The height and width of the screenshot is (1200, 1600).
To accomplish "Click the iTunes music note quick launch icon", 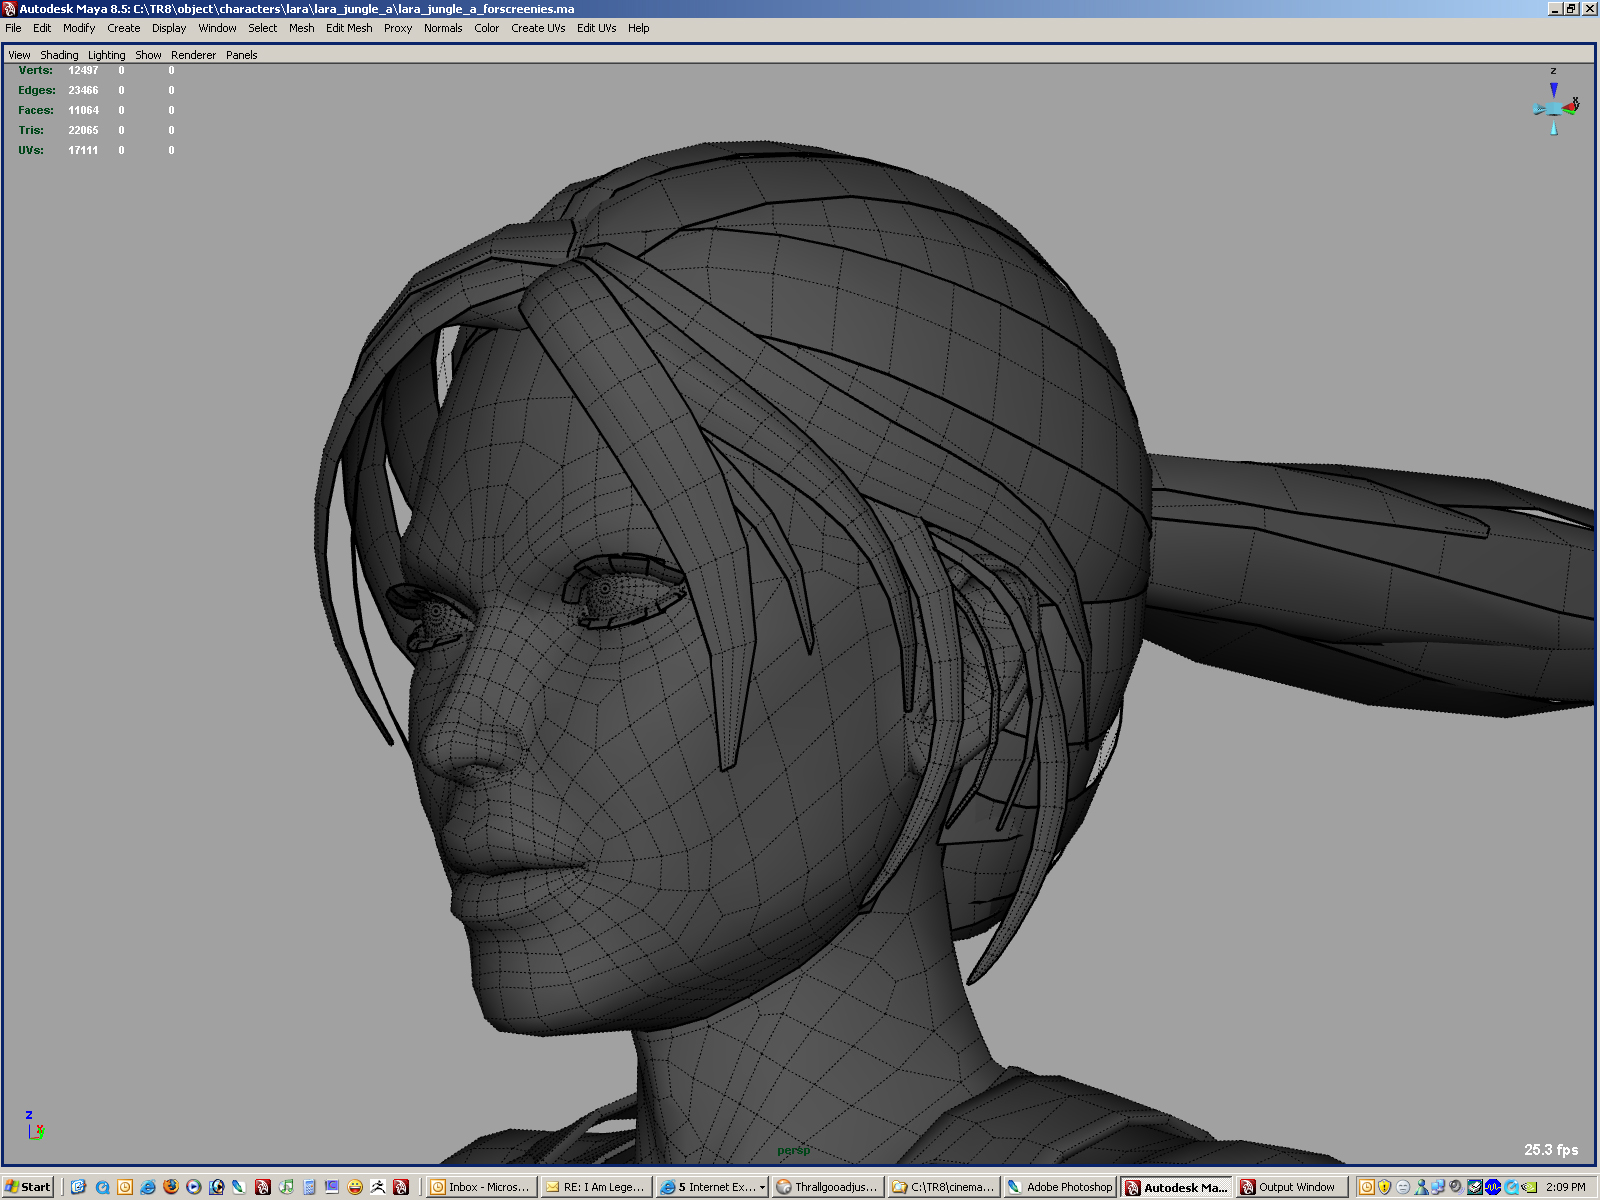I will point(286,1187).
